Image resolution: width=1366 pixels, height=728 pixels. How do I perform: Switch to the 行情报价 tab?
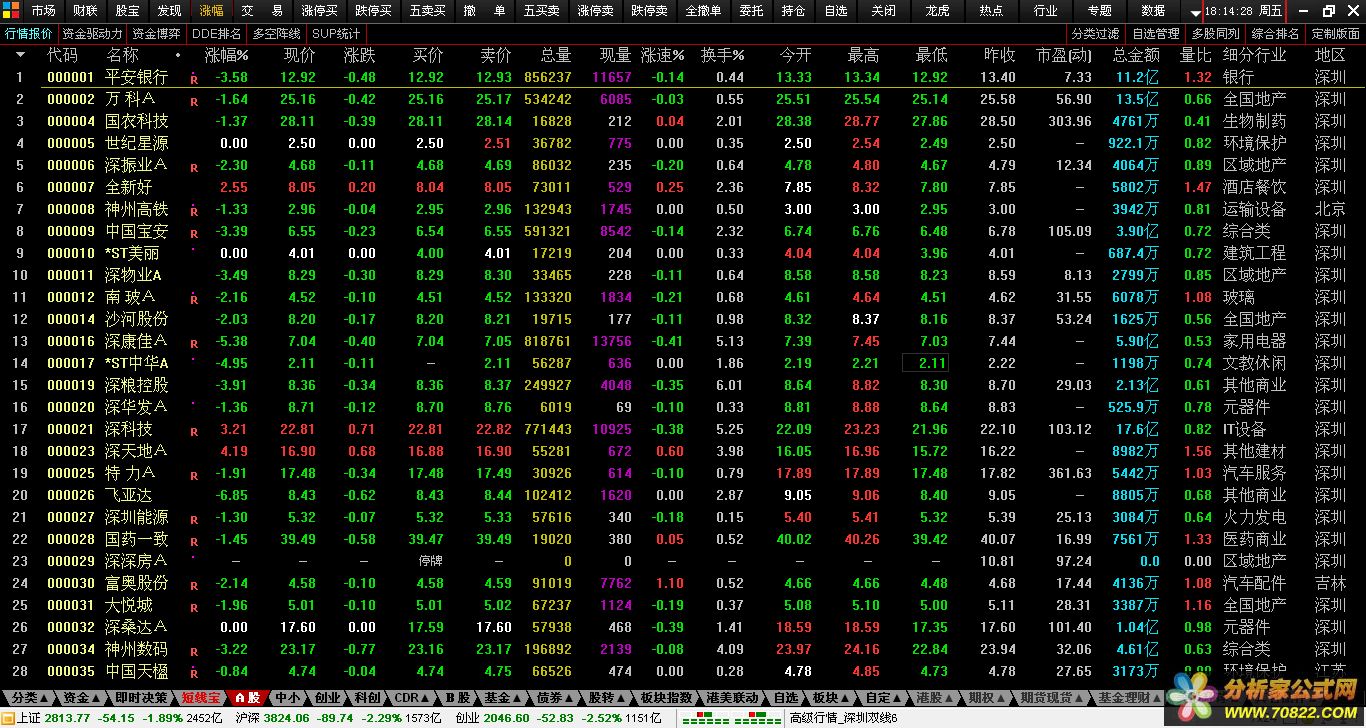coord(29,33)
